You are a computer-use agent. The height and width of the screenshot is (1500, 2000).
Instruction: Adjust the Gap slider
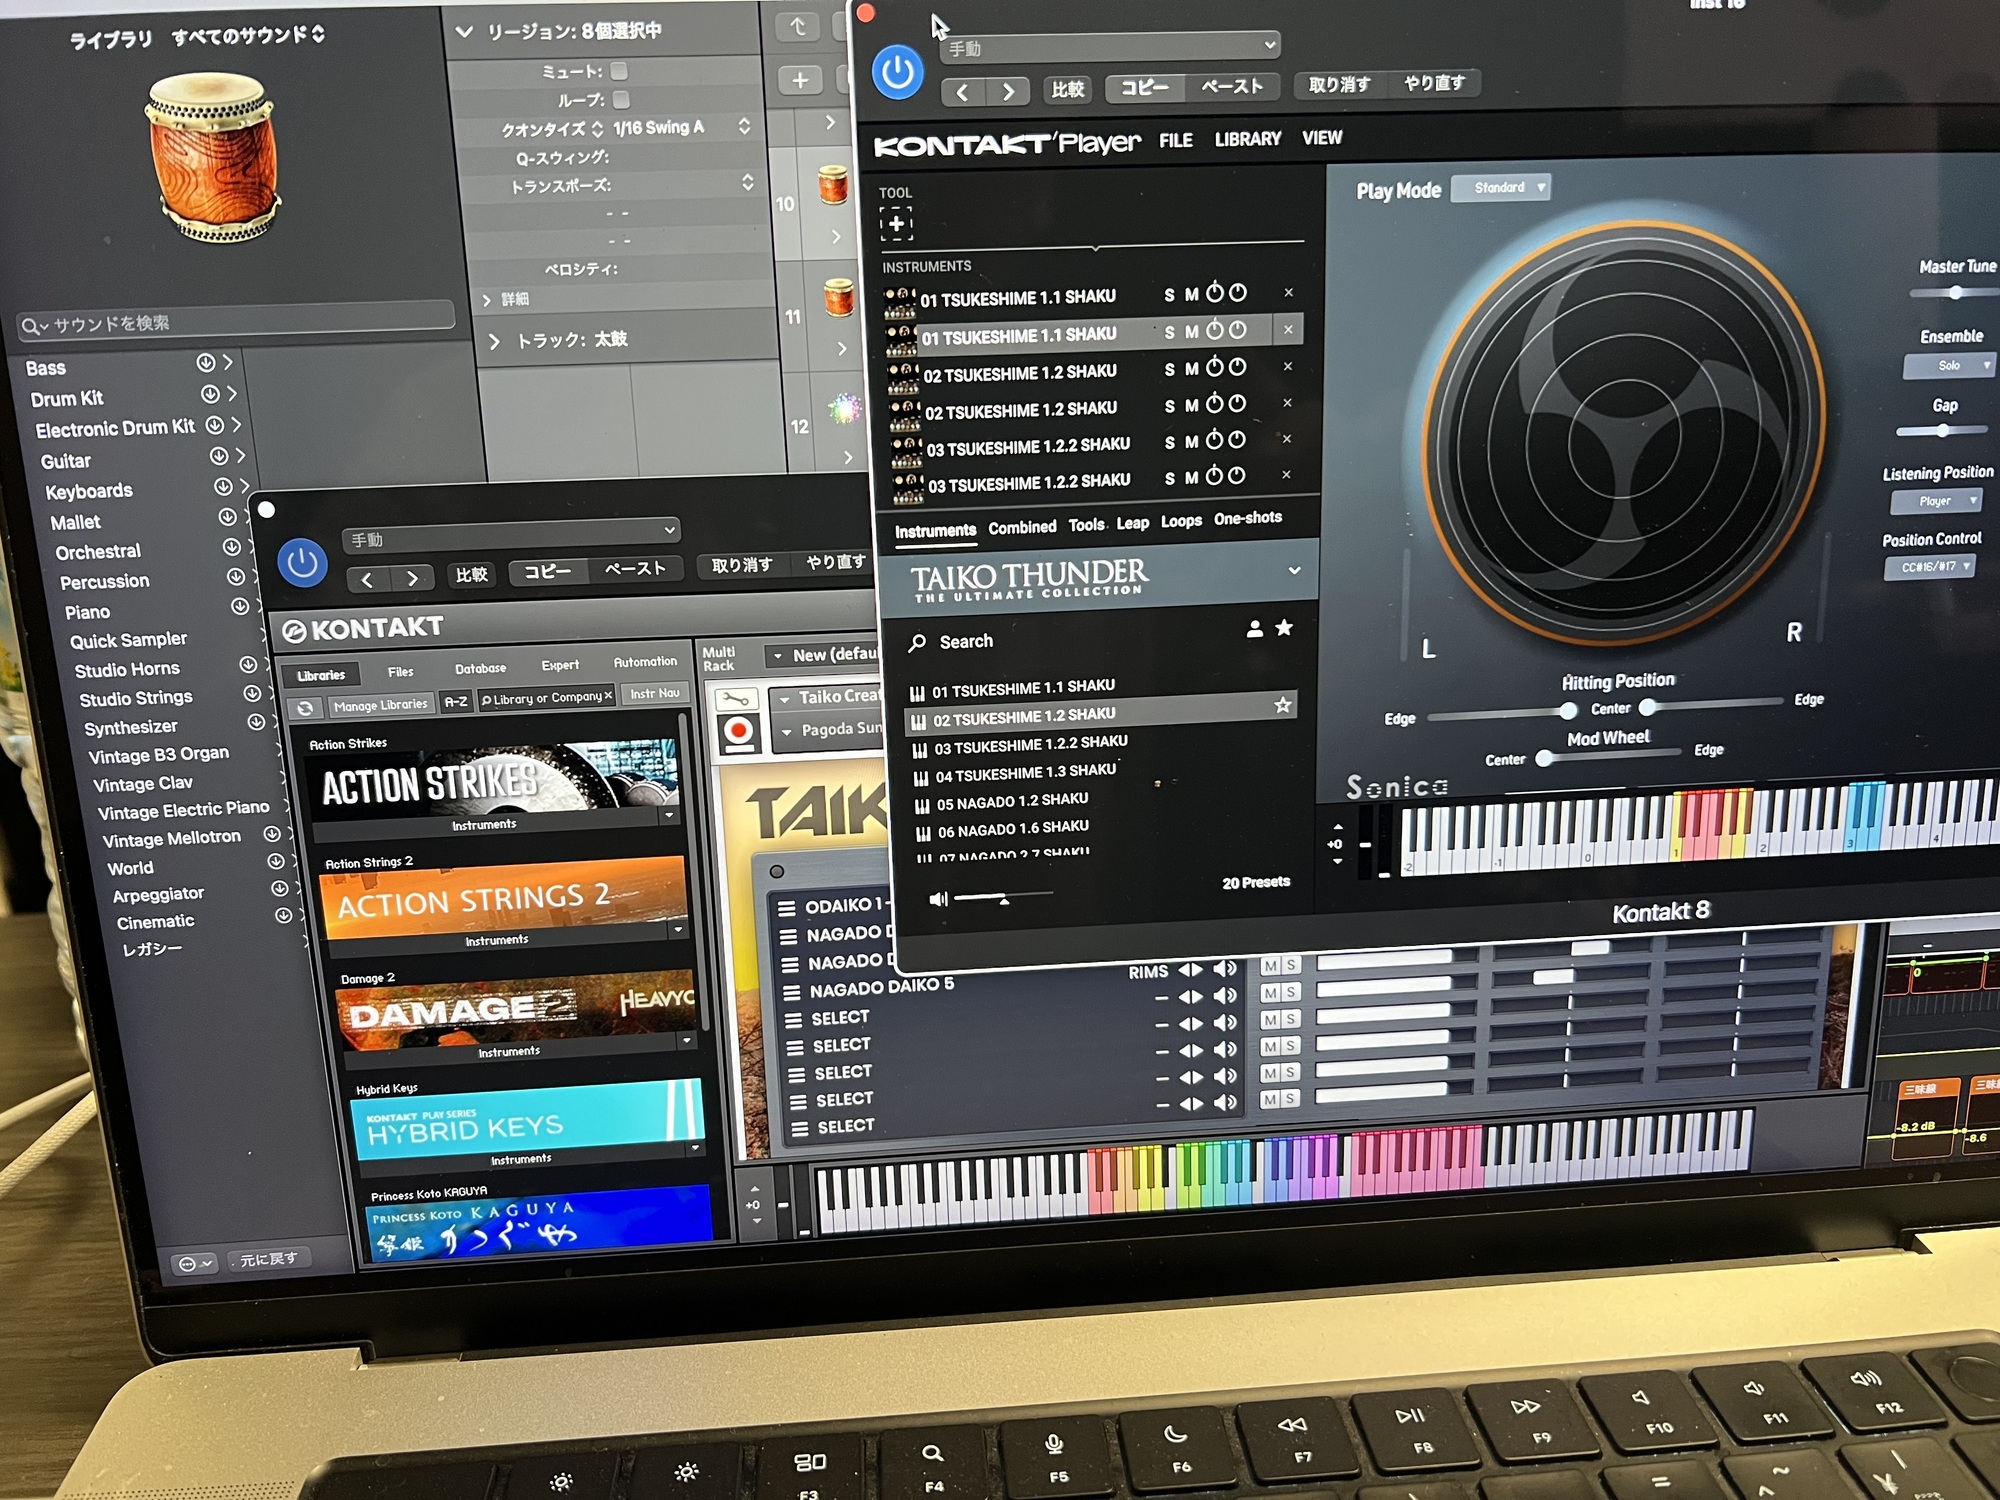point(1940,431)
